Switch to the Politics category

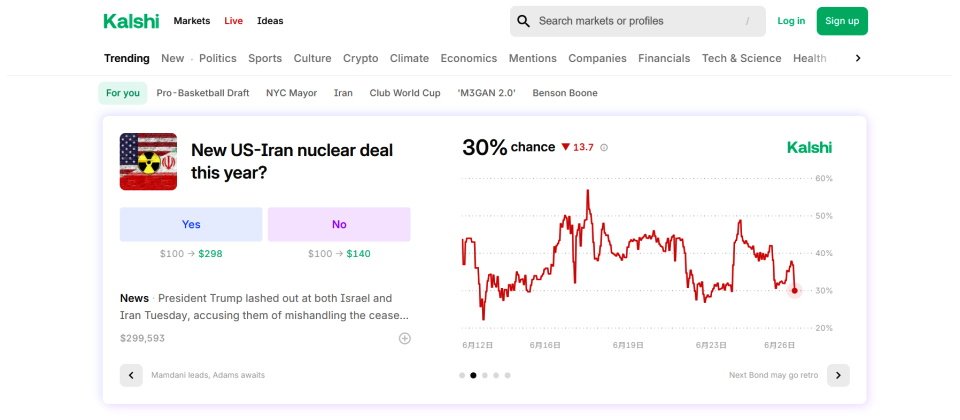pos(218,58)
